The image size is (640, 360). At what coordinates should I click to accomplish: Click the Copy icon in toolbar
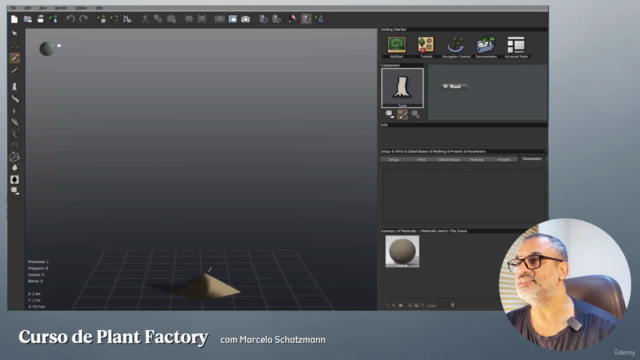pos(158,19)
